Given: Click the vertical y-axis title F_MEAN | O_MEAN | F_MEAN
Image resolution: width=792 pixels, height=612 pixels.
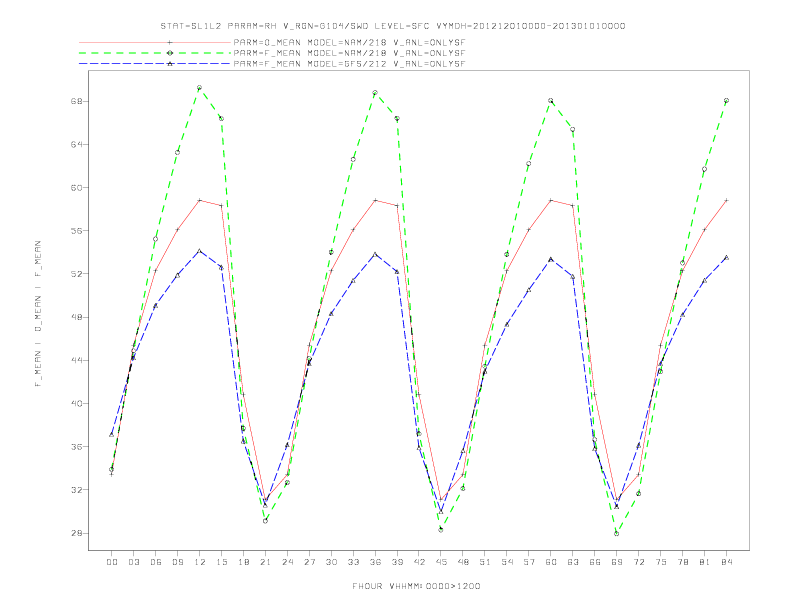Looking at the screenshot, I should [38, 314].
